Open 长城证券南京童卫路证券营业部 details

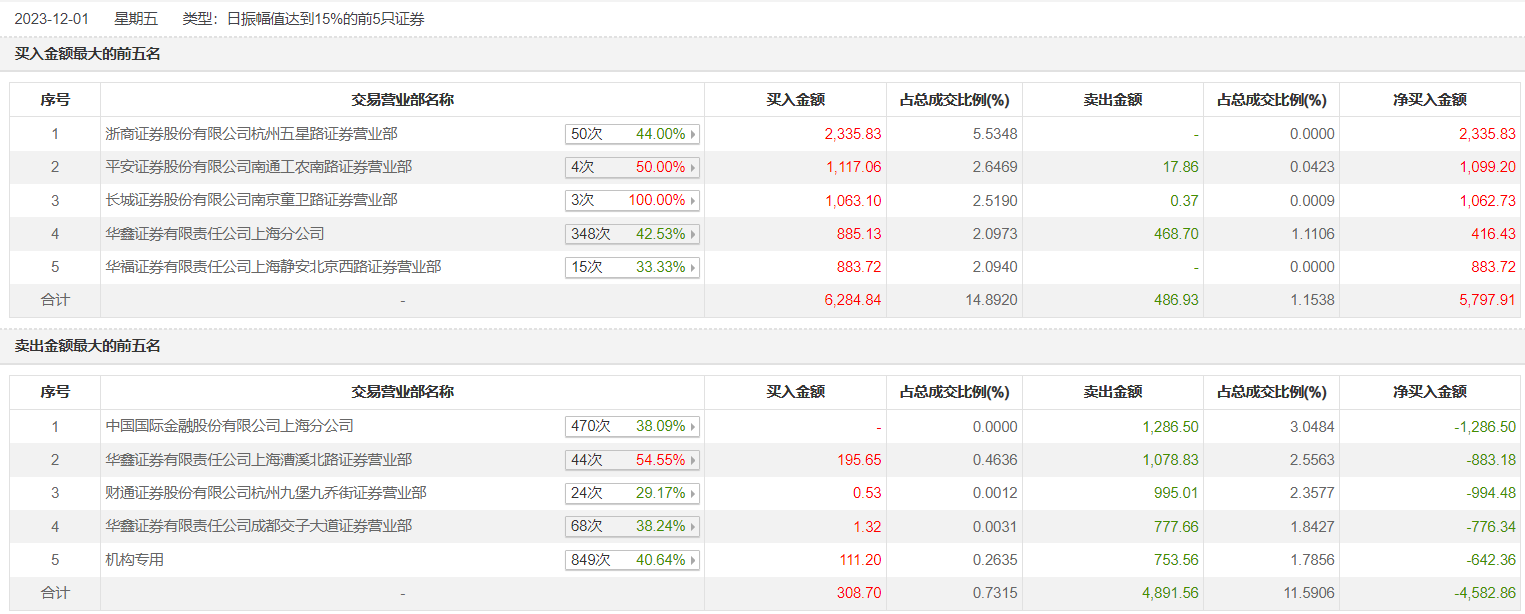[x=251, y=201]
